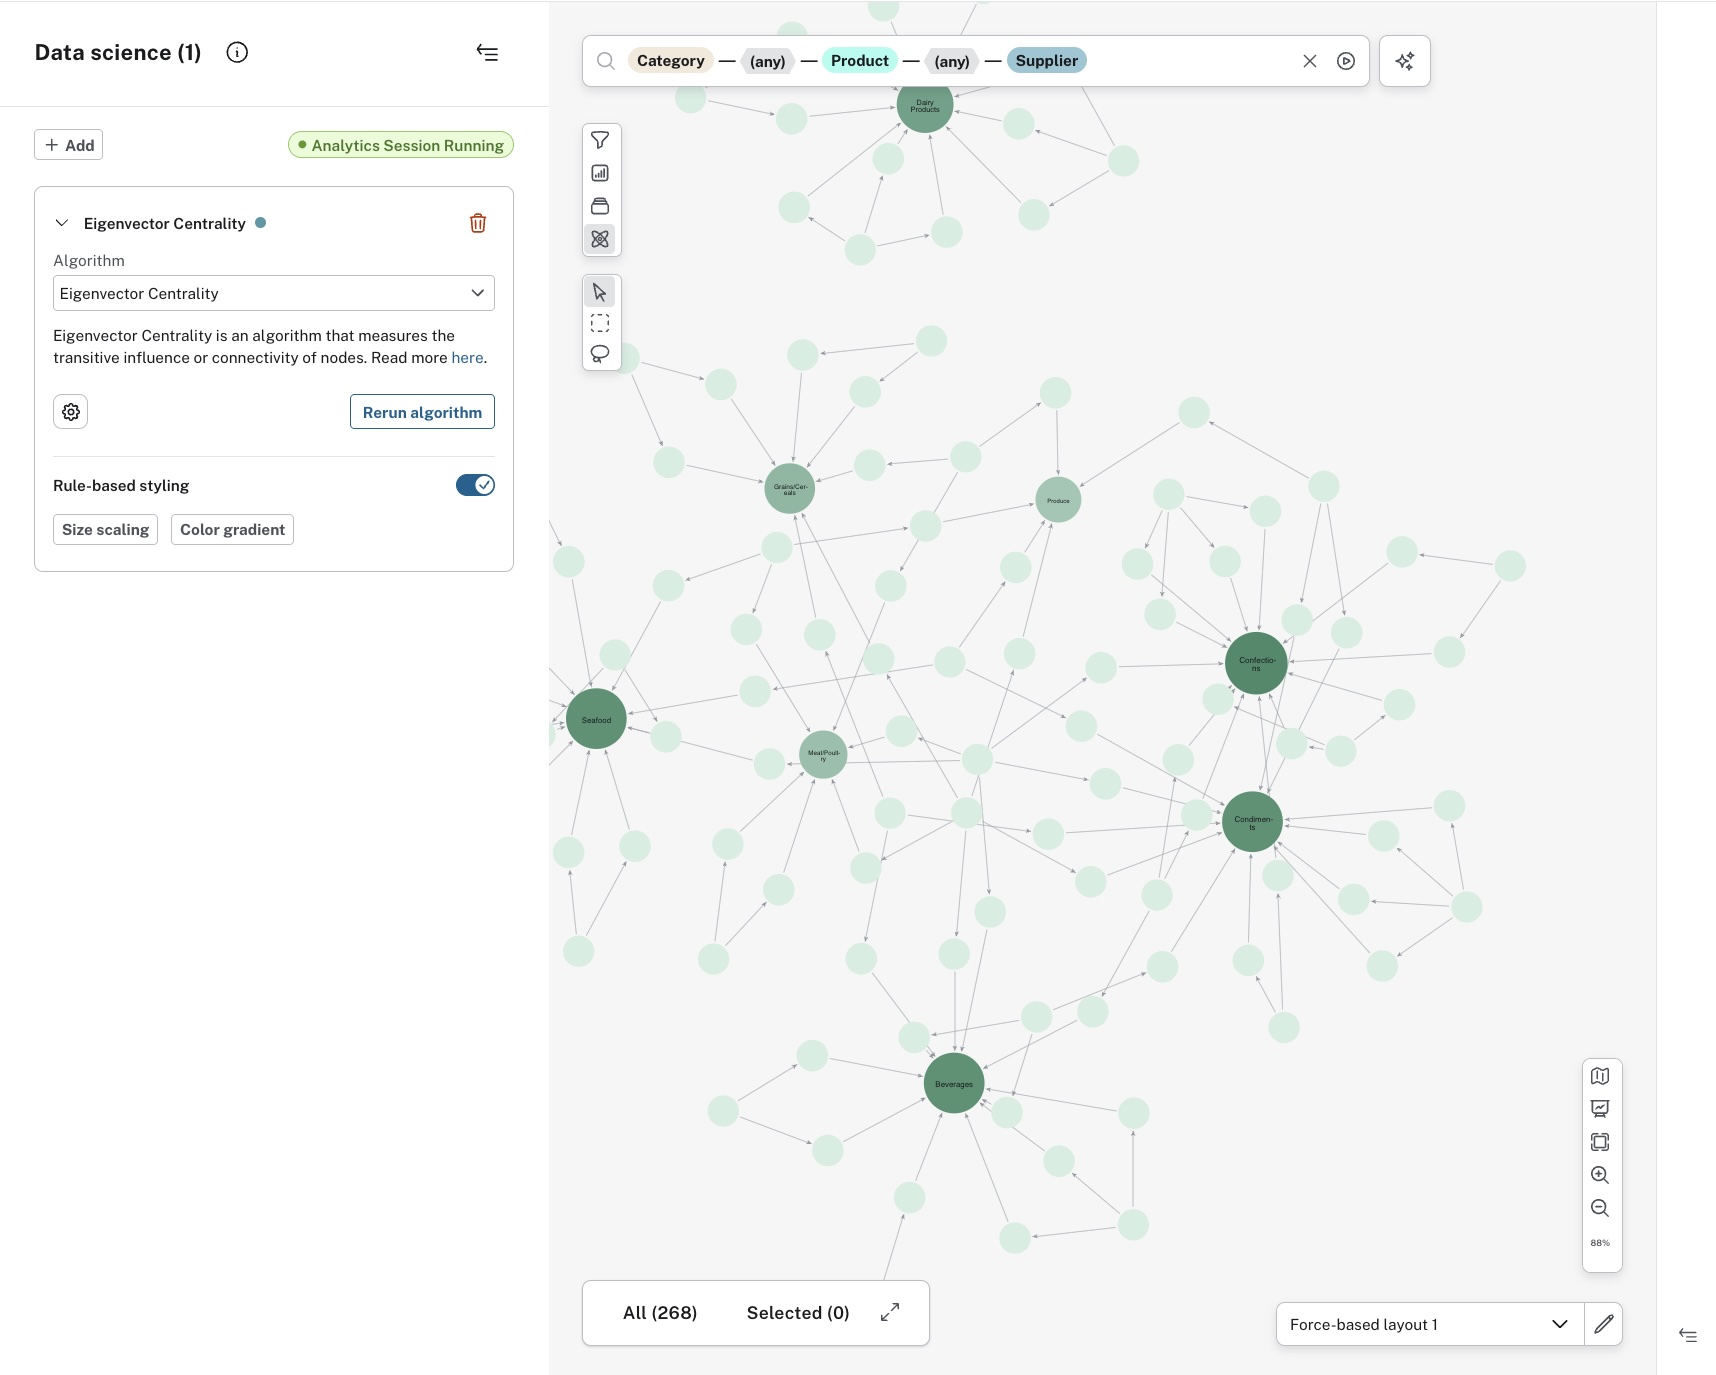Collapse the Eigenvector Centrality section
This screenshot has height=1375, width=1716.
62,223
